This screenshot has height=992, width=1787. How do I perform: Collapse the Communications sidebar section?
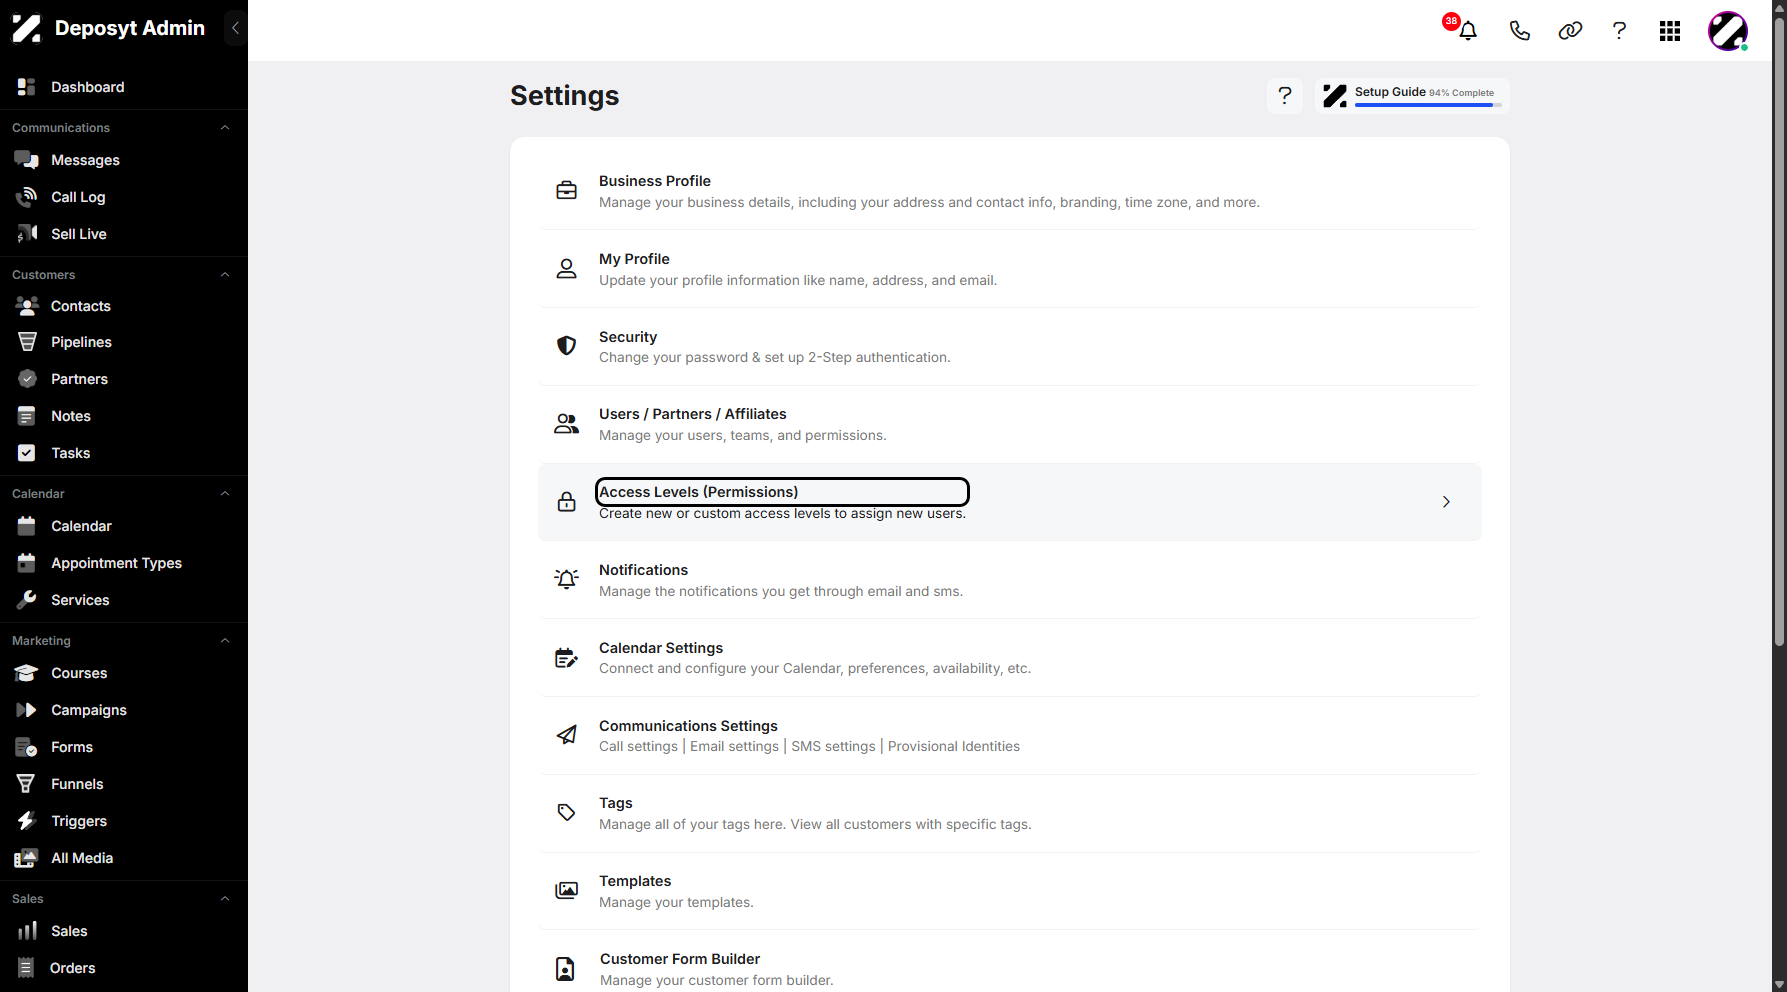(225, 128)
